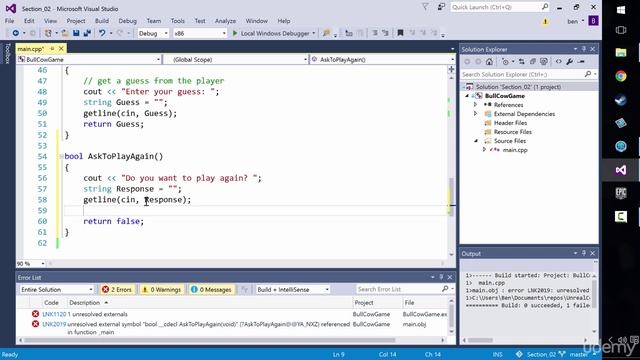The width and height of the screenshot is (640, 360).
Task: Click the Local Windows Debugger button
Action: [274, 33]
